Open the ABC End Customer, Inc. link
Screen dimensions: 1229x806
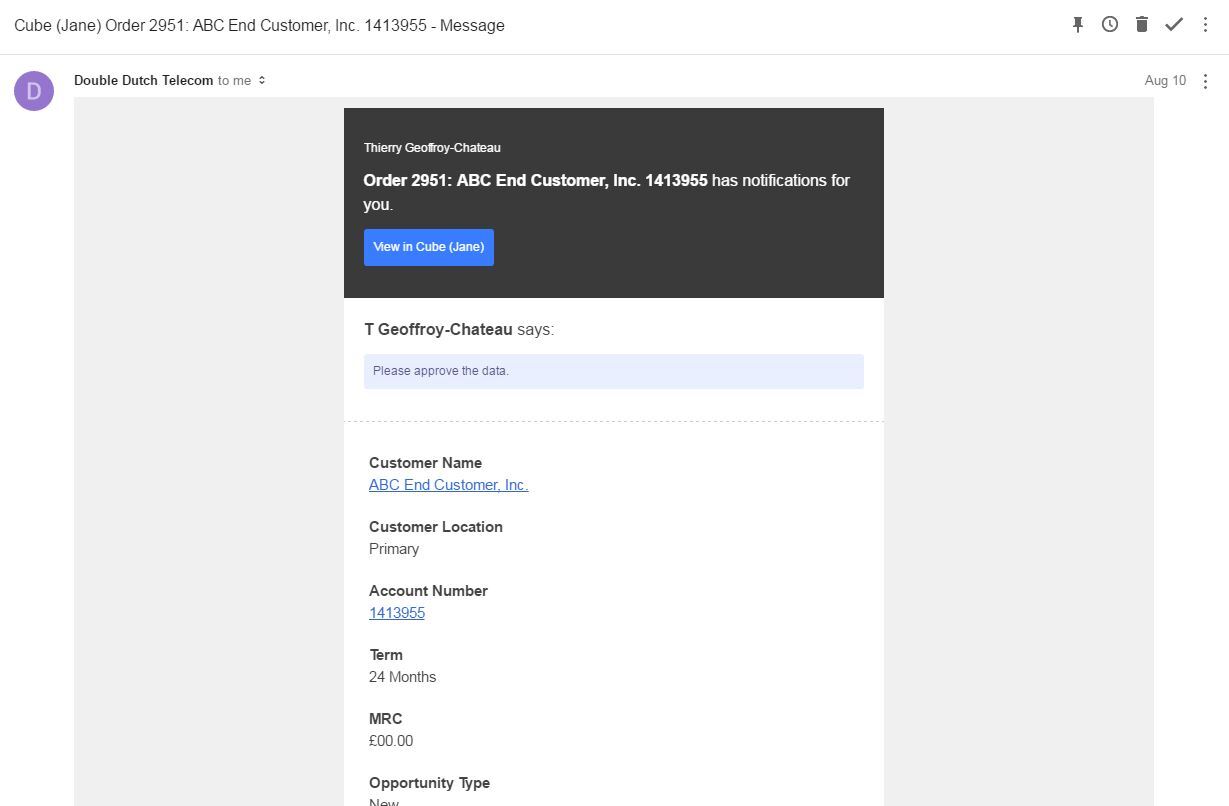pos(449,485)
